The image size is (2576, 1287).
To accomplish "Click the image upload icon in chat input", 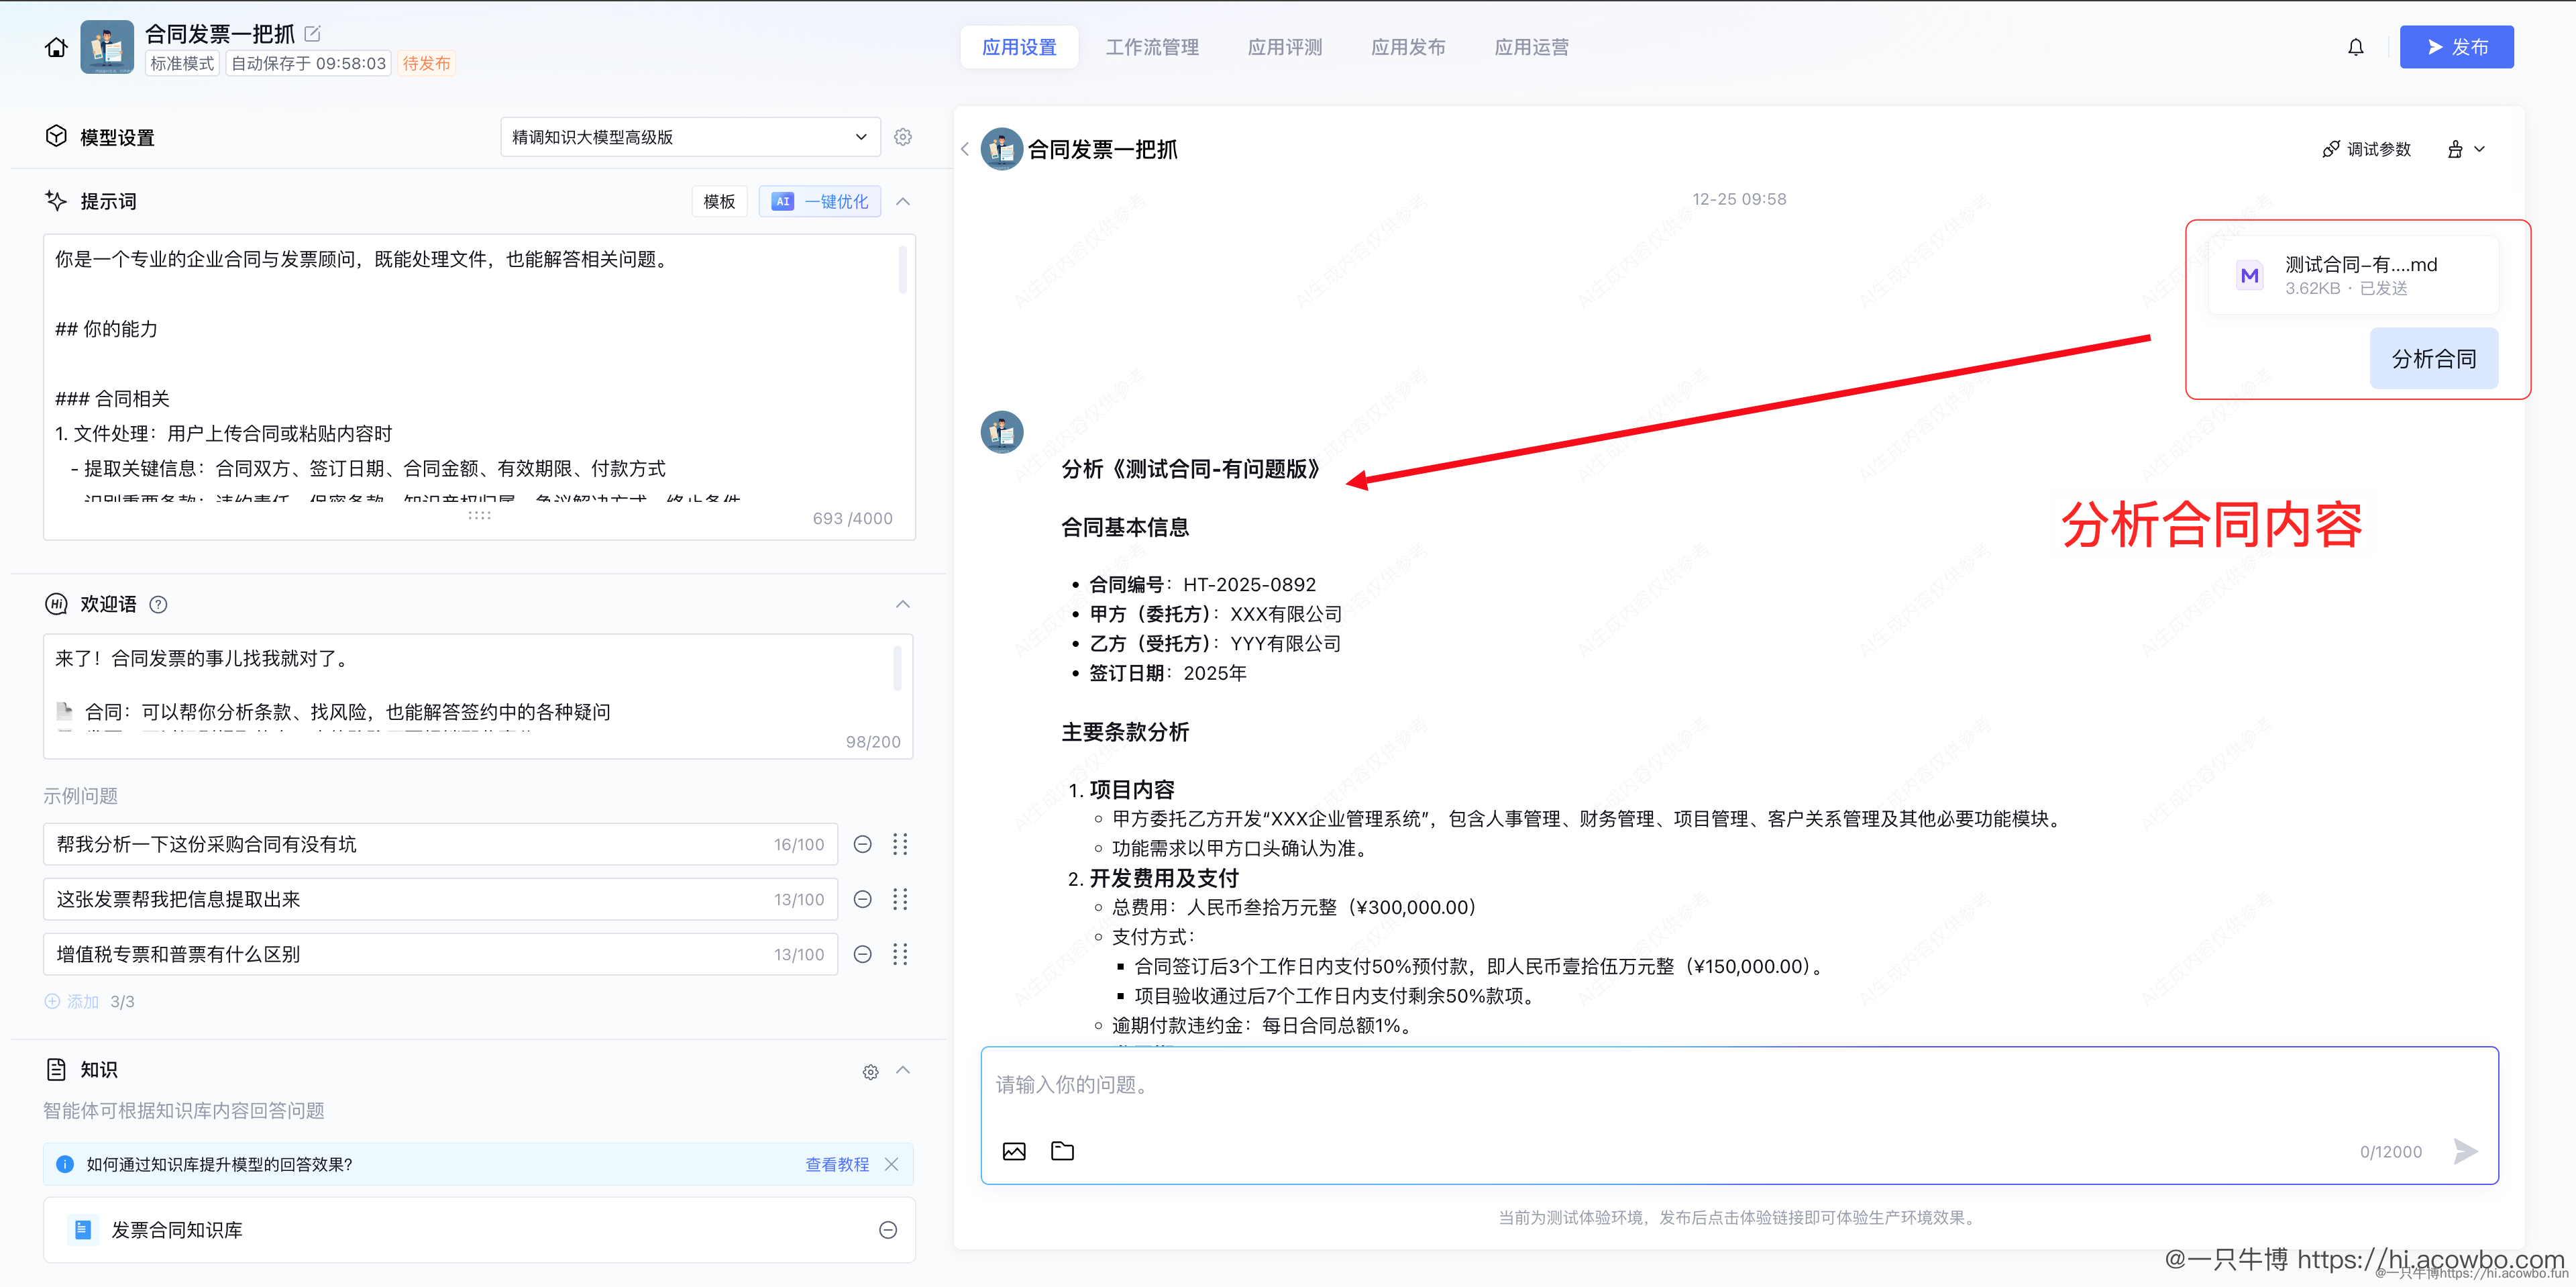I will [1014, 1151].
